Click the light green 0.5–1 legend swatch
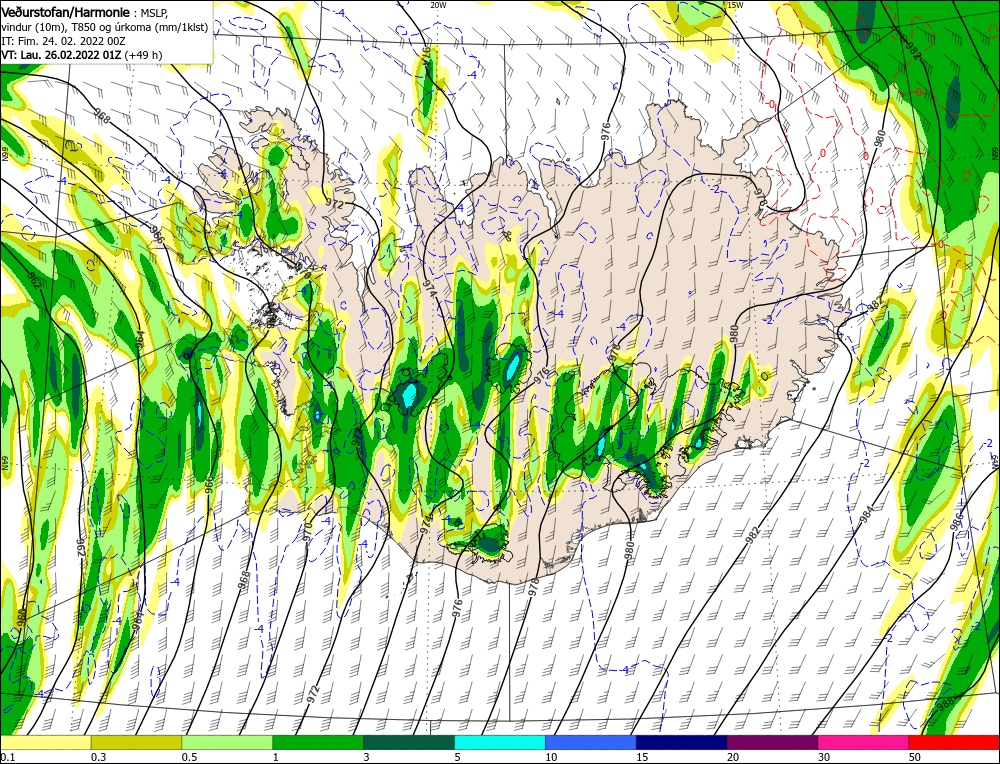This screenshot has height=764, width=1000. (227, 742)
